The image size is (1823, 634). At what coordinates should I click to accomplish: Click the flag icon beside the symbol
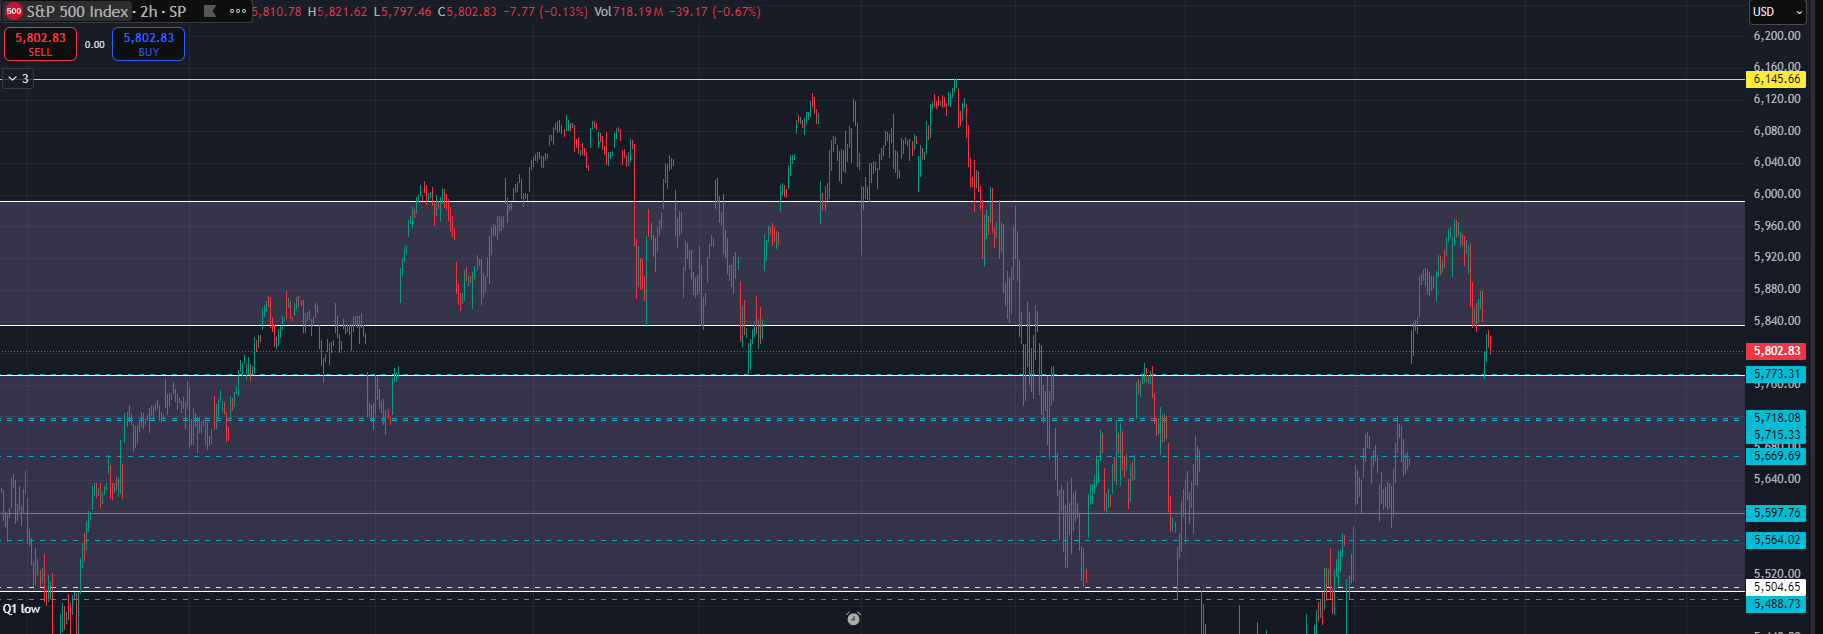[x=209, y=12]
